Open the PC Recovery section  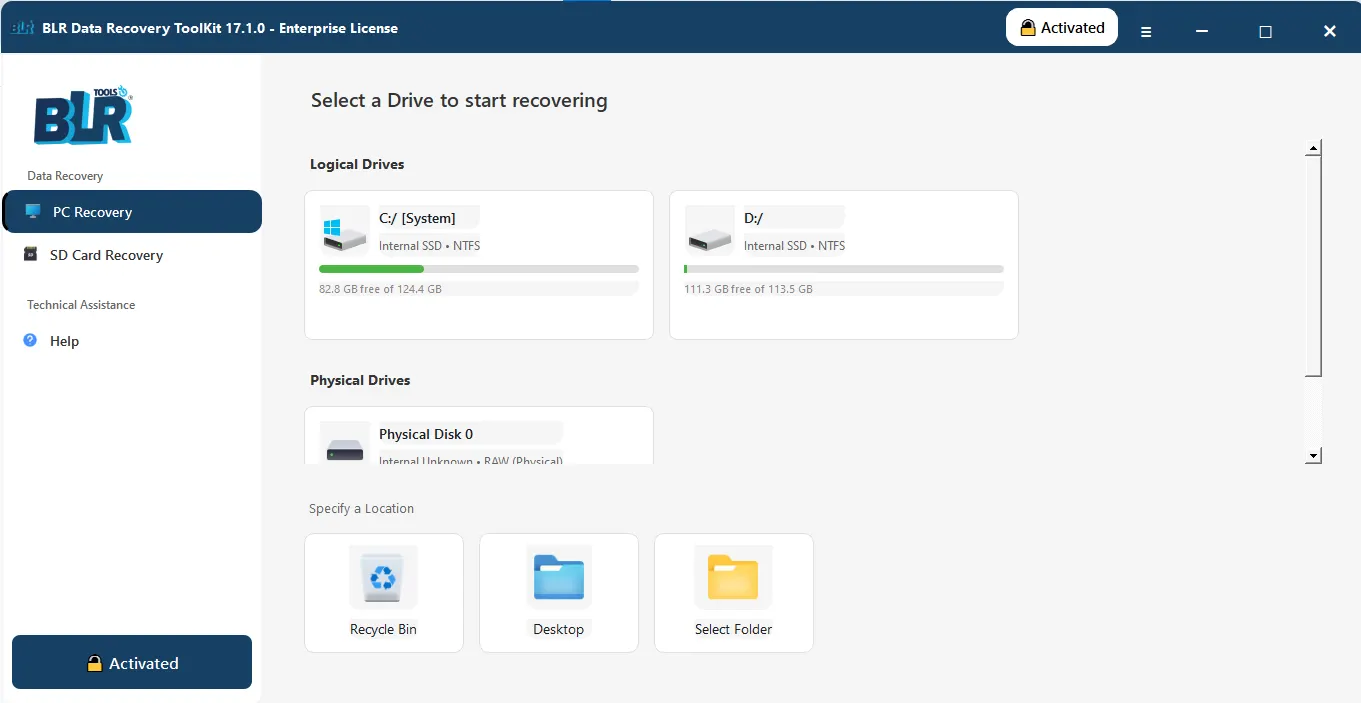point(132,212)
